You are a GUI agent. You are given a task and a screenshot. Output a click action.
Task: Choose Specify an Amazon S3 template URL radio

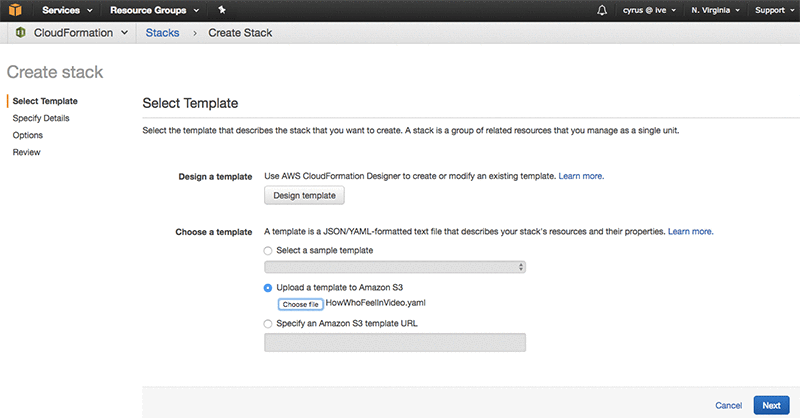tap(268, 324)
